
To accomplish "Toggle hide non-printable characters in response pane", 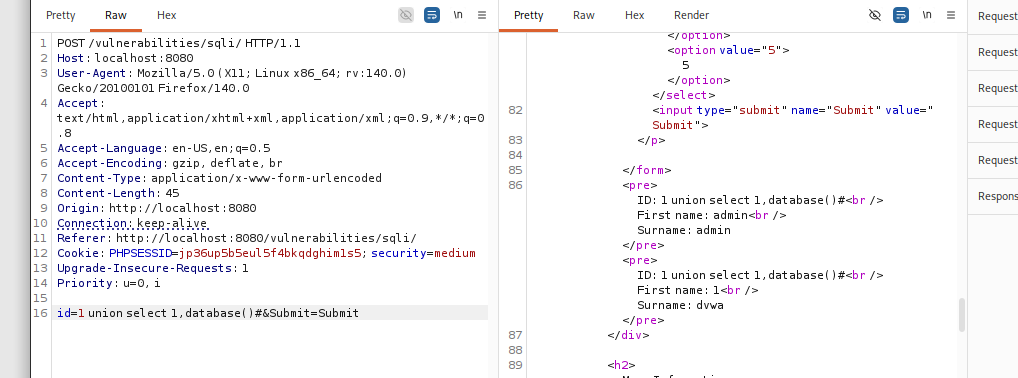I will click(x=875, y=15).
